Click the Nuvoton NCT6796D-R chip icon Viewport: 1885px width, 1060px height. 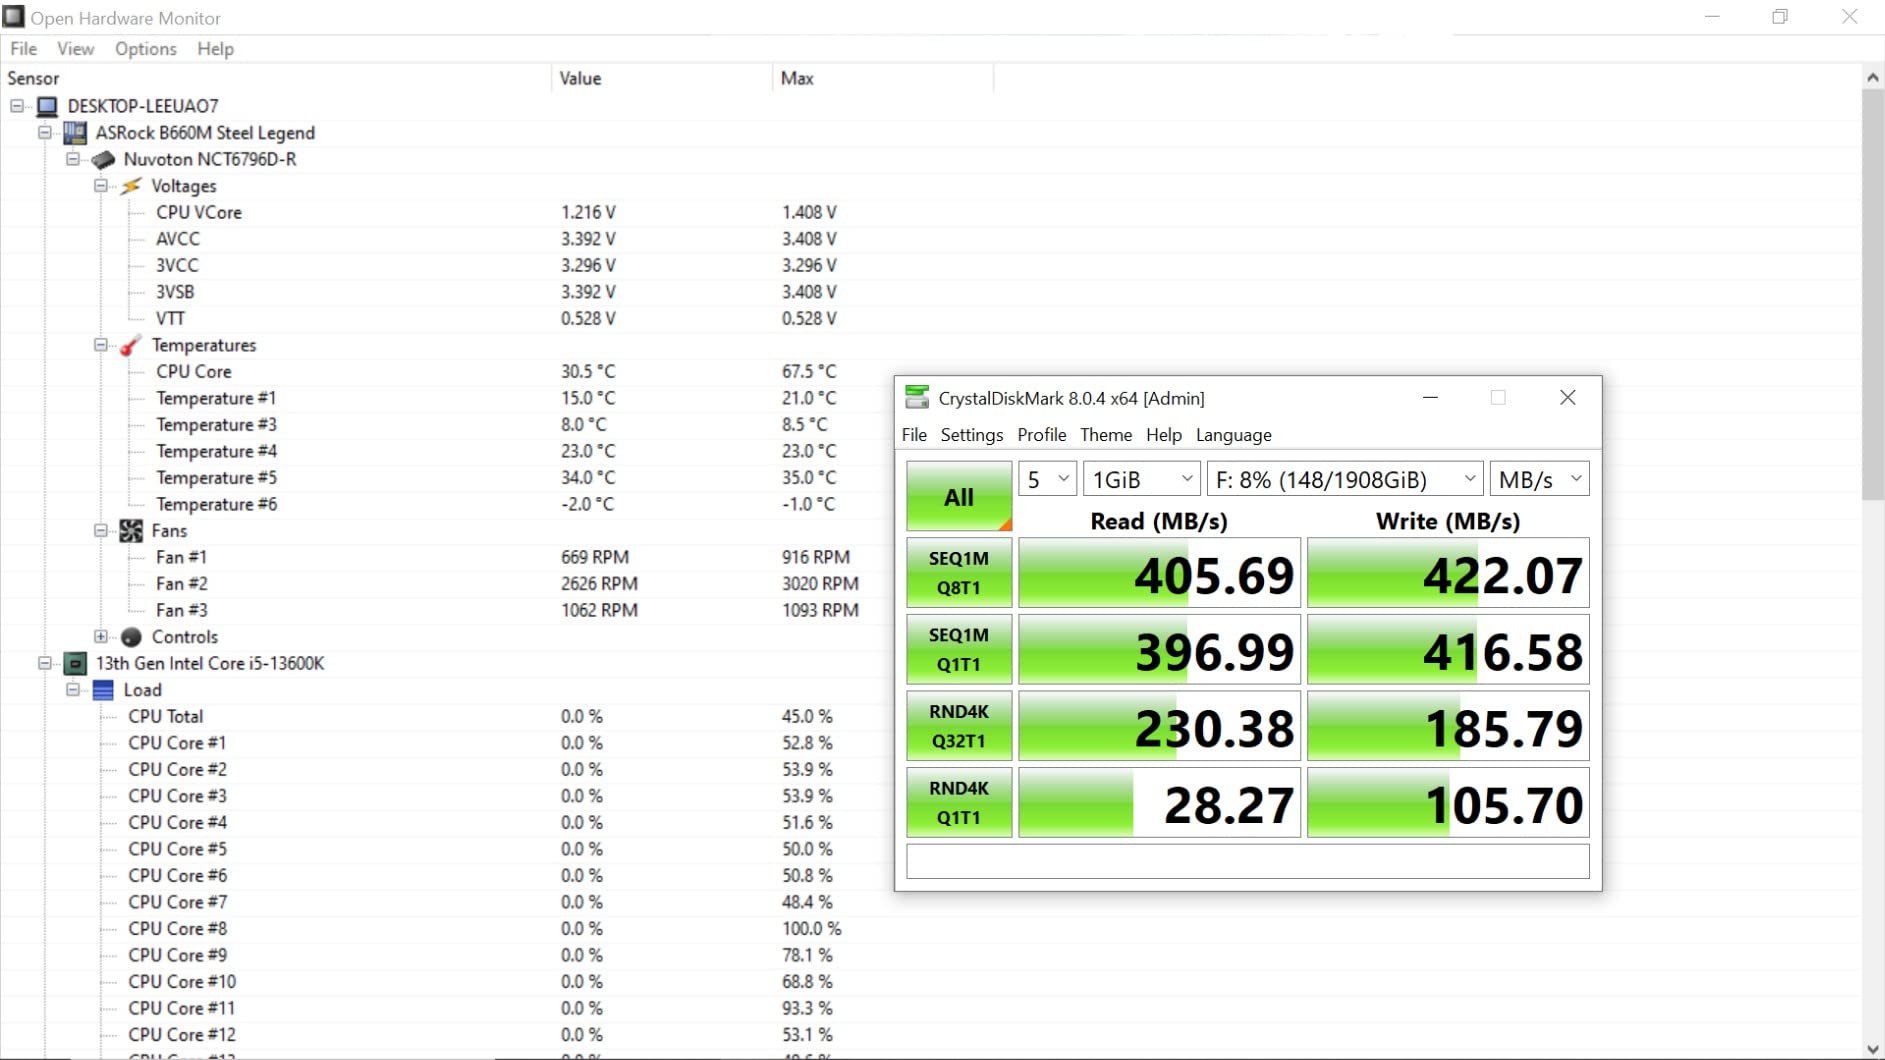(x=103, y=160)
